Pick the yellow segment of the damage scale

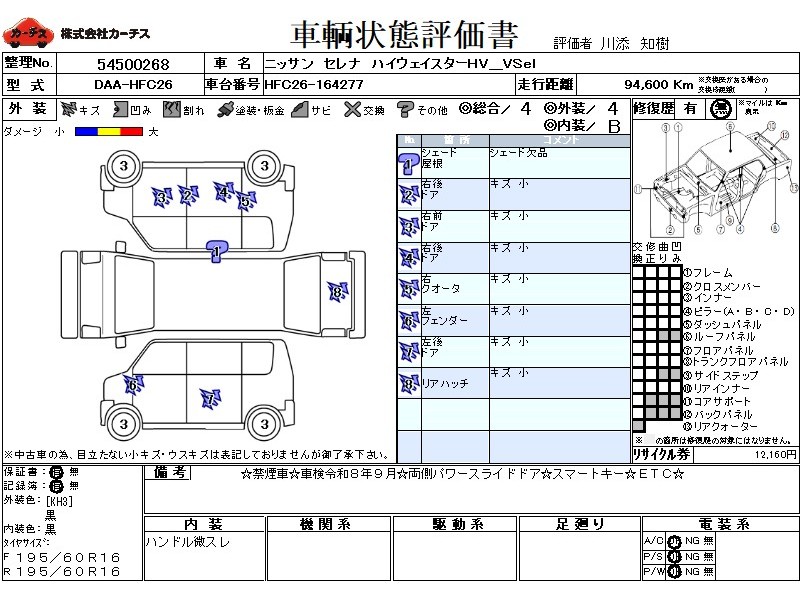click(x=109, y=132)
